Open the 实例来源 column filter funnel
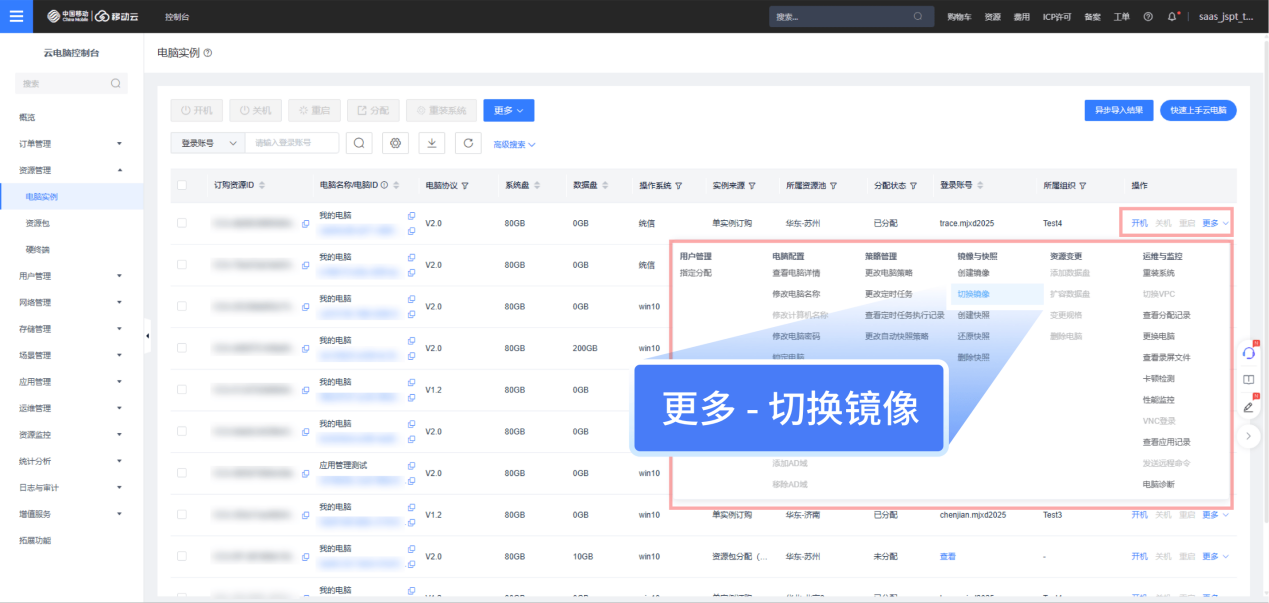Viewport: 1269px width, 603px height. [x=752, y=186]
